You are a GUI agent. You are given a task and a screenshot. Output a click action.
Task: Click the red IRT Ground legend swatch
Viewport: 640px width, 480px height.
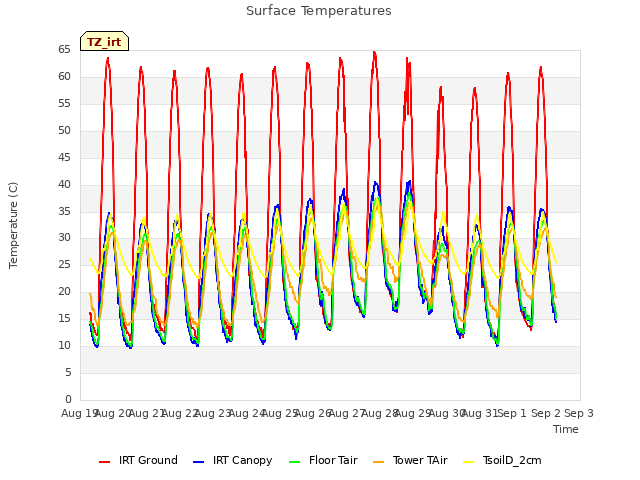pyautogui.click(x=104, y=462)
